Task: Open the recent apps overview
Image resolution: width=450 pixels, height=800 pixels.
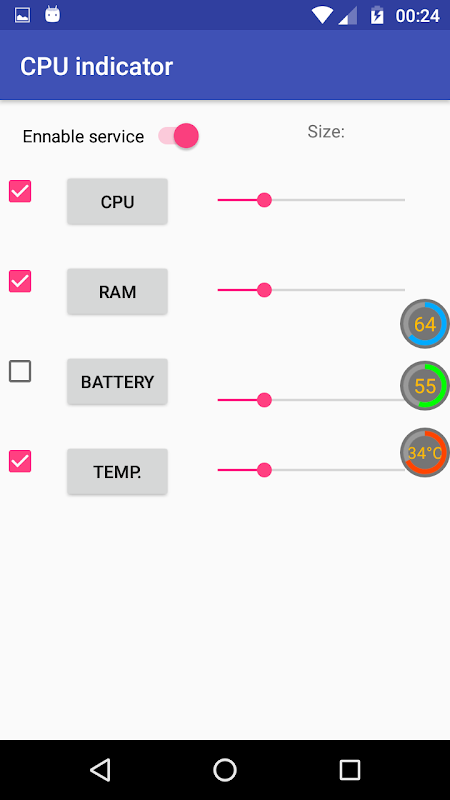Action: click(x=350, y=769)
